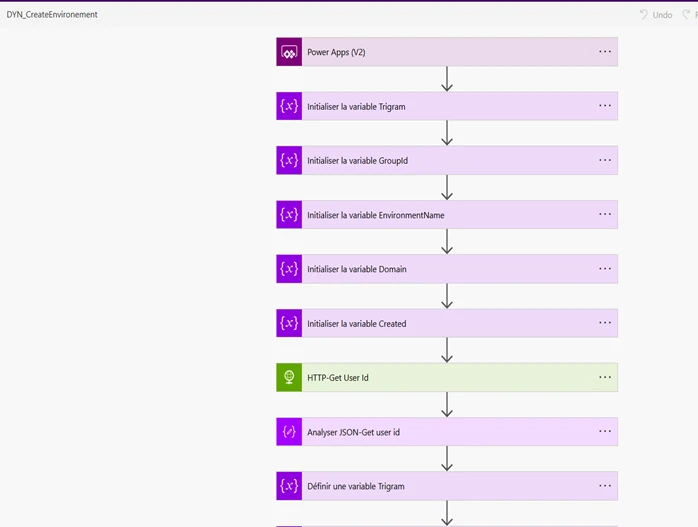Click the variable icon on Initialiser la variable Trigram

289,106
